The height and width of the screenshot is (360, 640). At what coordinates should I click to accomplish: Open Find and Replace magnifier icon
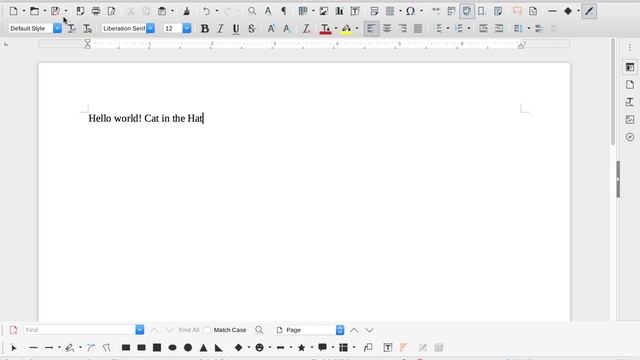pos(252,11)
